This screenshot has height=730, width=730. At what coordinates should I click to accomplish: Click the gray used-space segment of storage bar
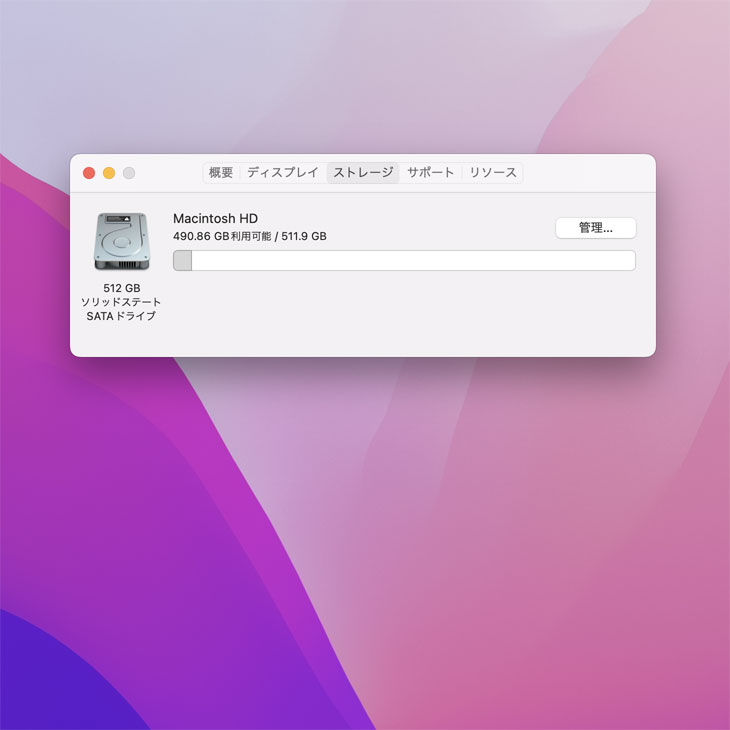click(x=183, y=261)
